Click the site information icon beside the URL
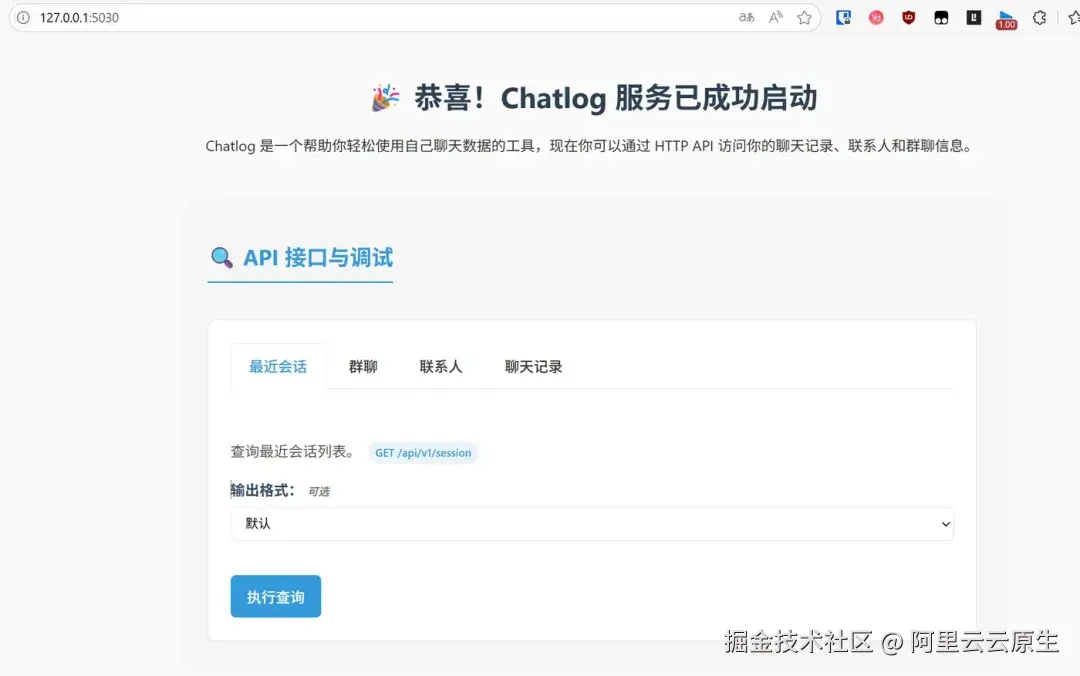Screen dimensions: 1080x676 pyautogui.click(x=23, y=17)
